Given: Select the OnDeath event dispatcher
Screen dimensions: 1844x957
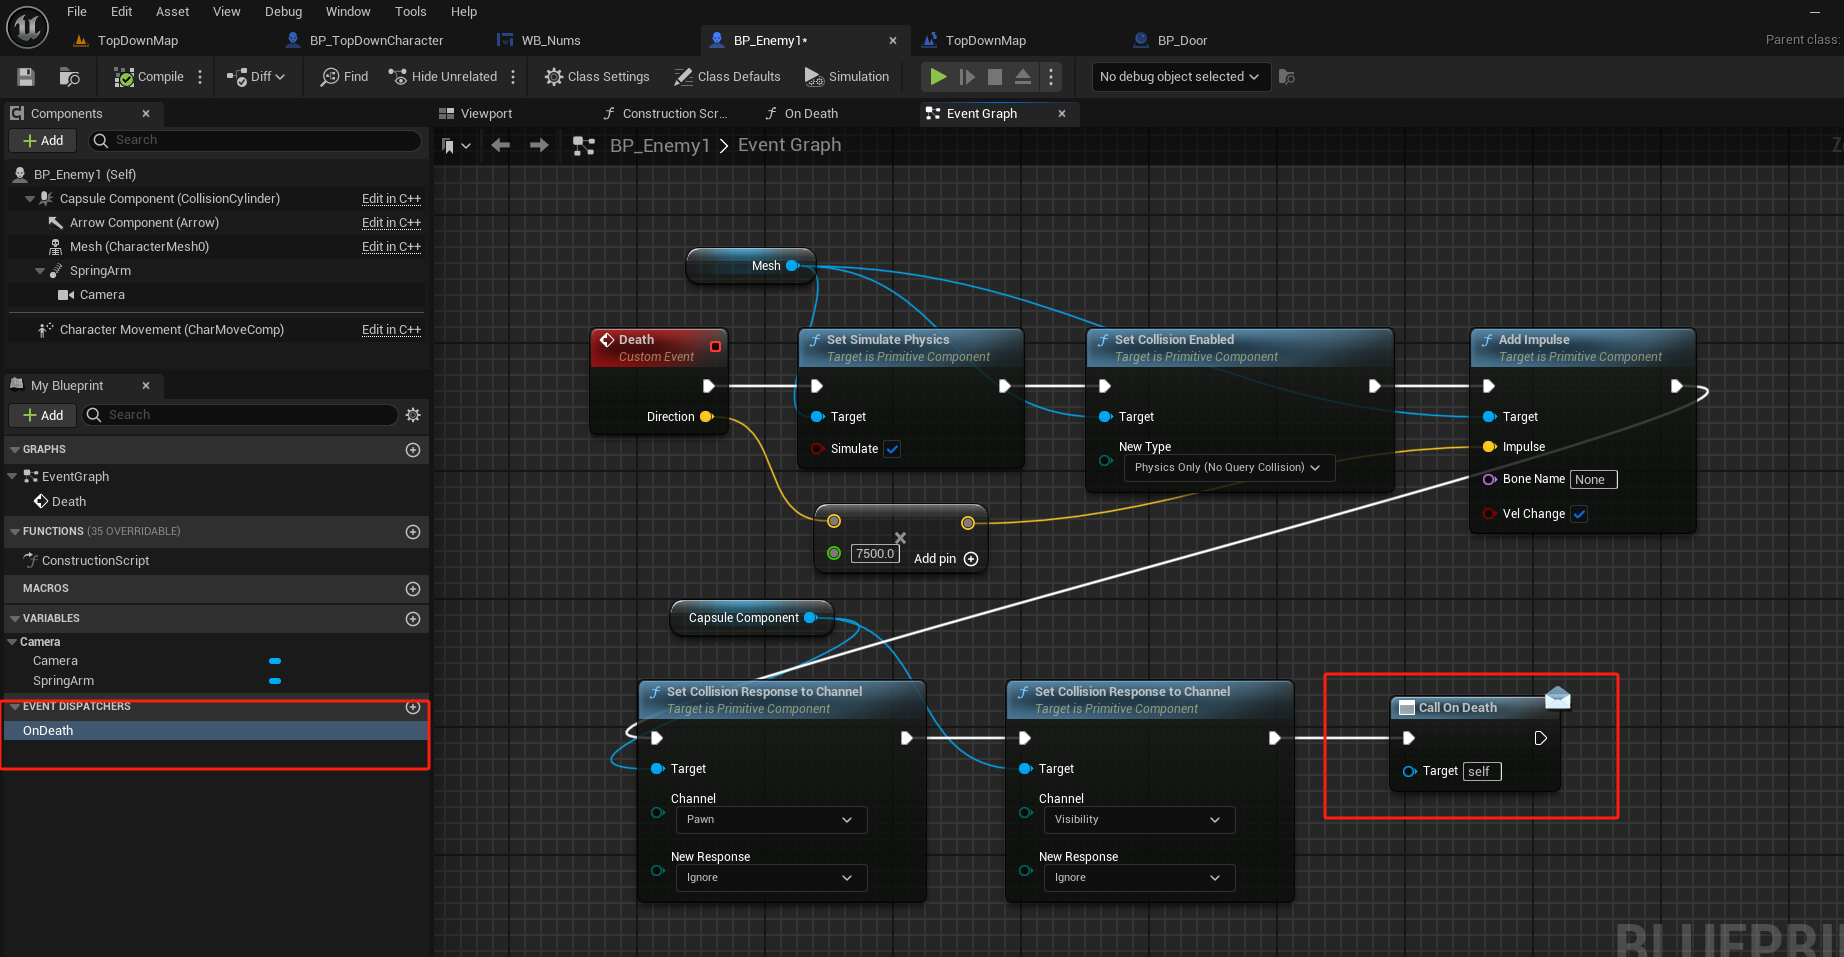Looking at the screenshot, I should pyautogui.click(x=216, y=731).
